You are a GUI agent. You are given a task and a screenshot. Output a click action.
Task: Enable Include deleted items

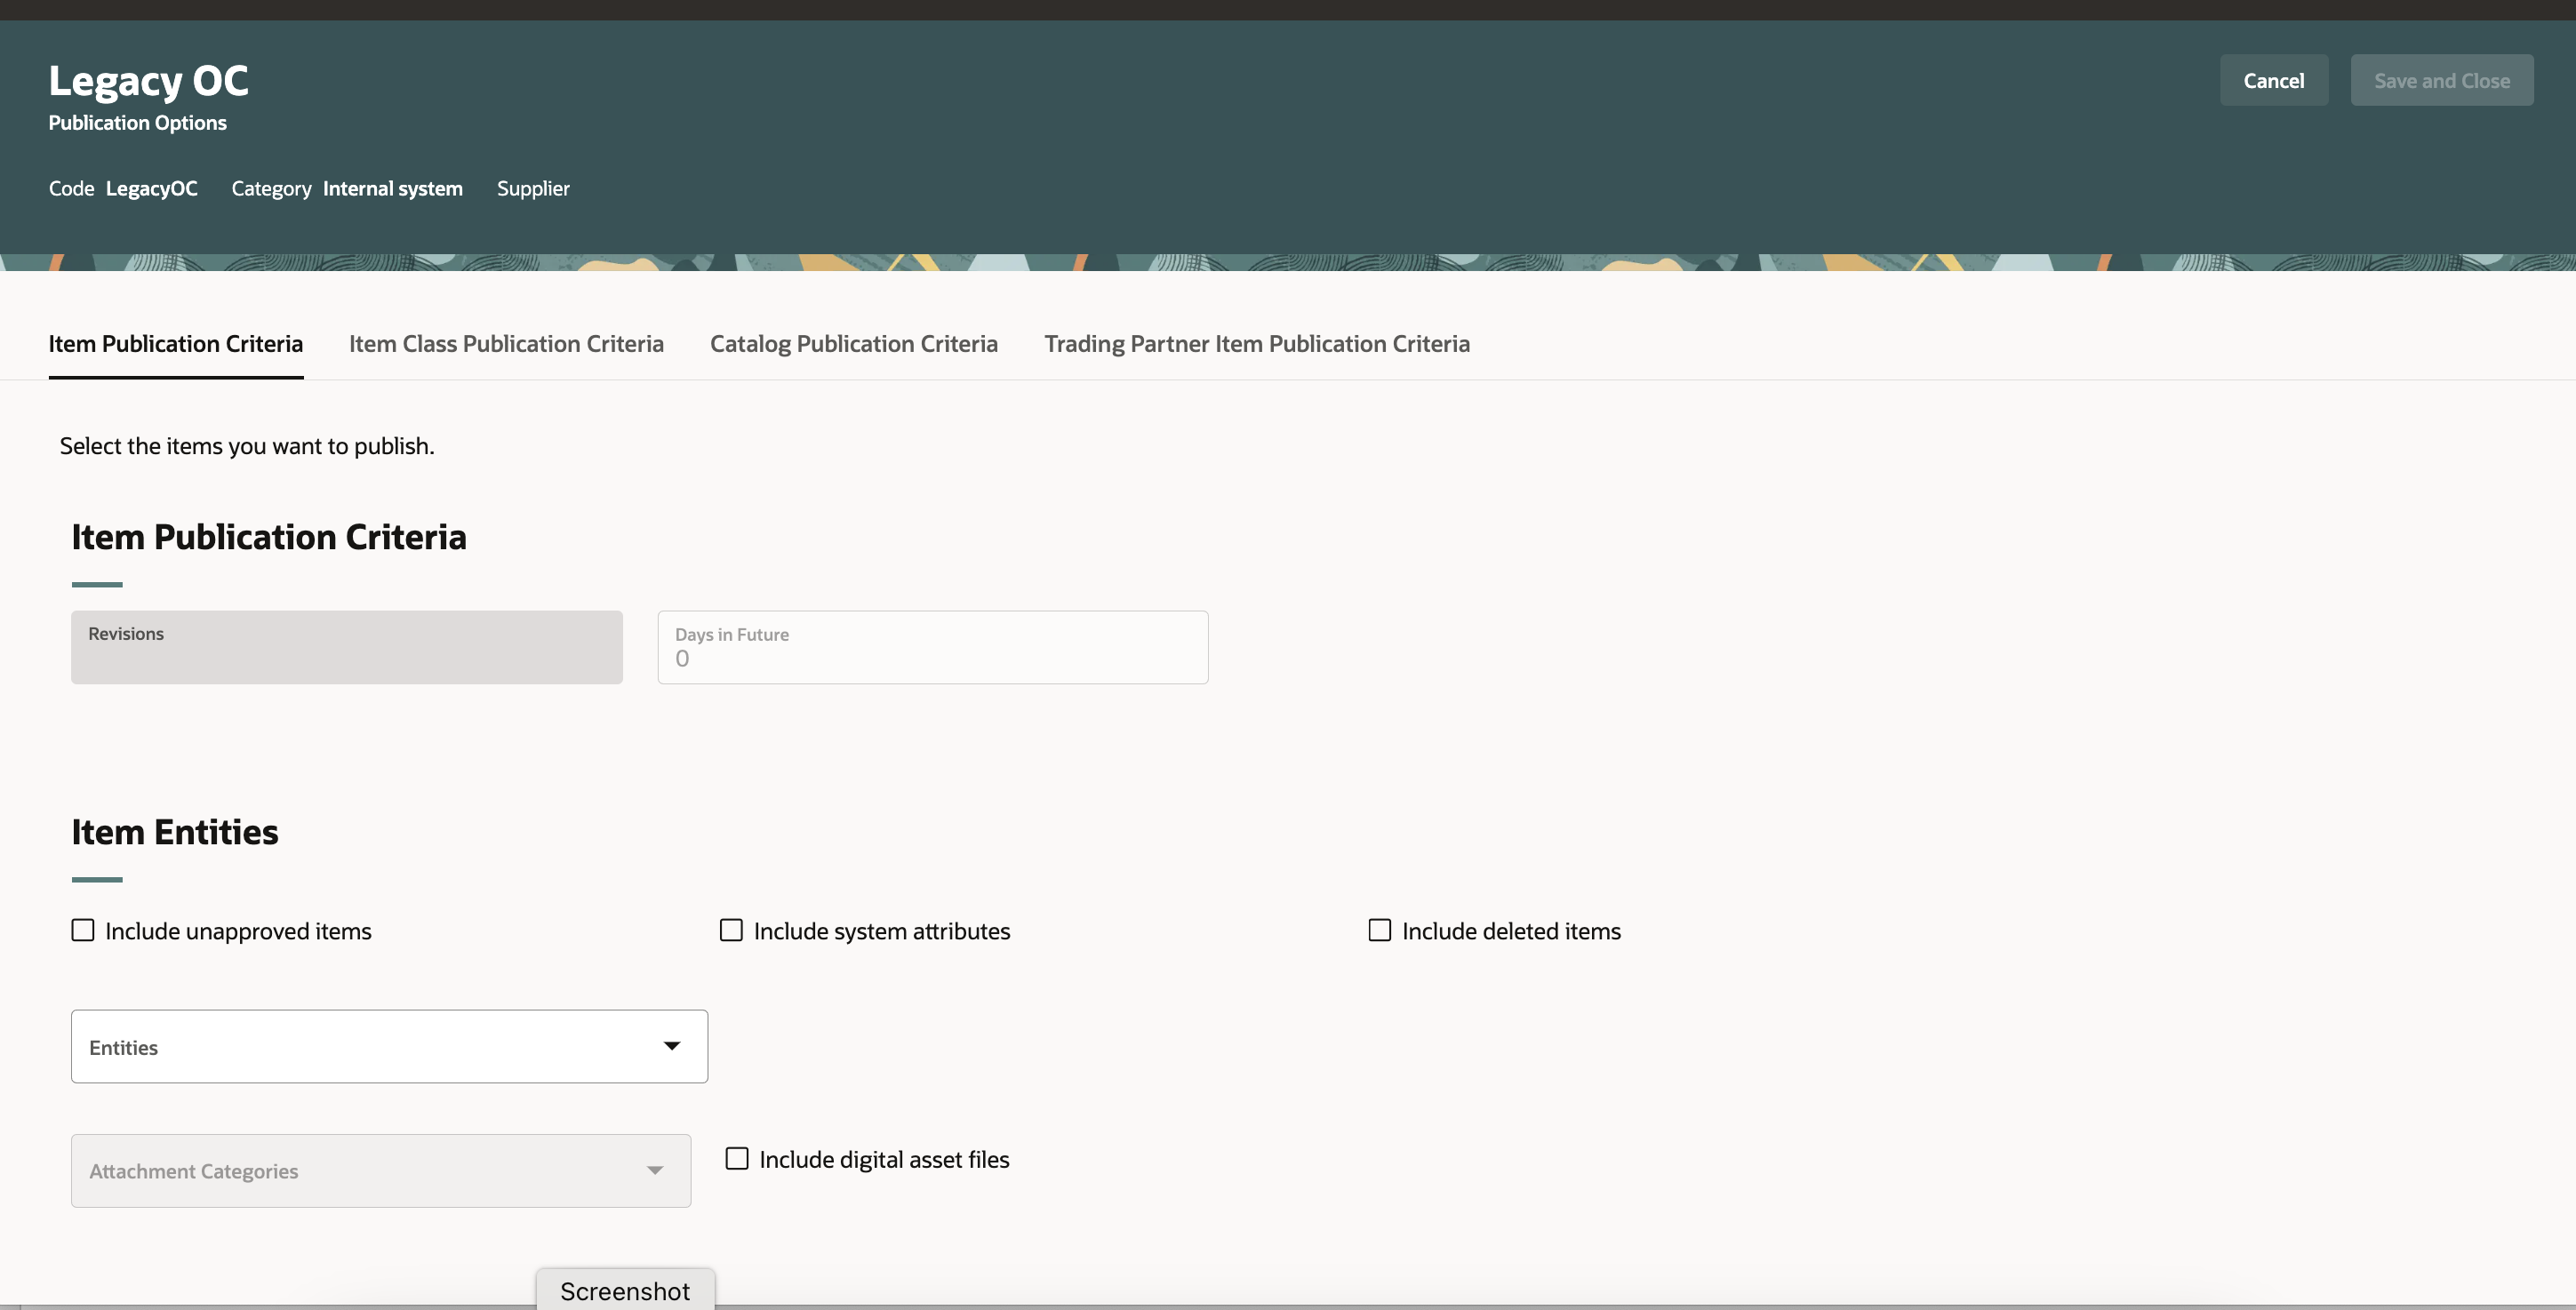click(1380, 929)
